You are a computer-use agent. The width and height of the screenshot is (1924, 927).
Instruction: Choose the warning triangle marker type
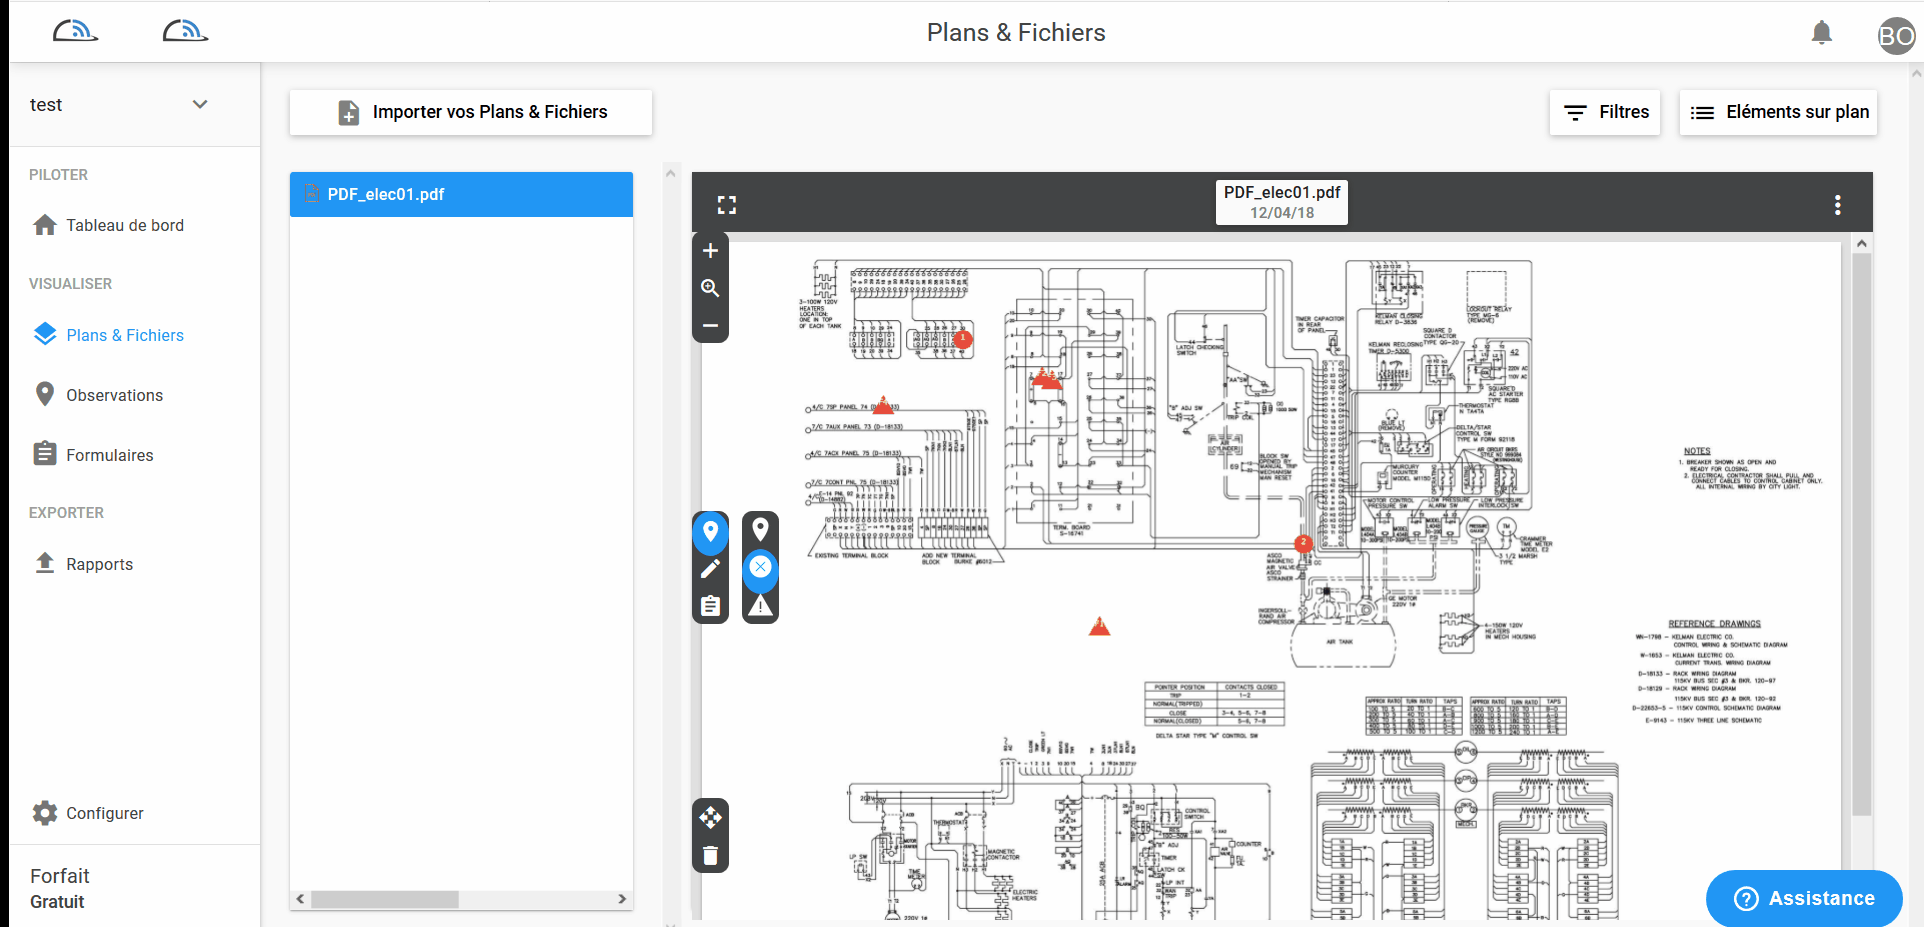click(x=761, y=606)
